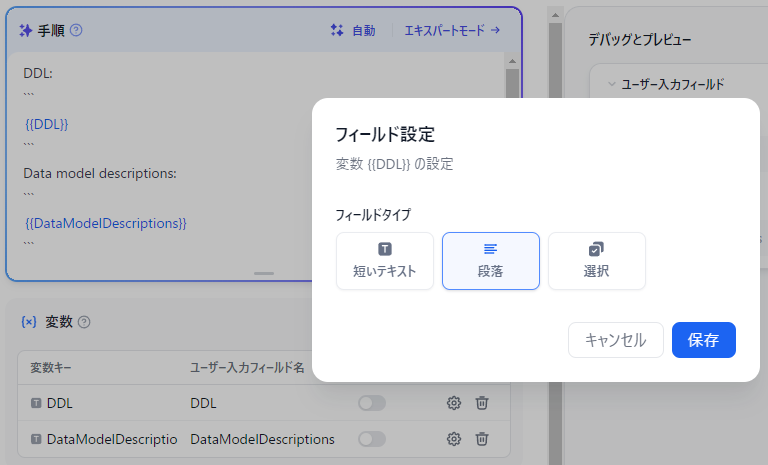Click the {x} variables icon
The width and height of the screenshot is (768, 465).
[29, 322]
